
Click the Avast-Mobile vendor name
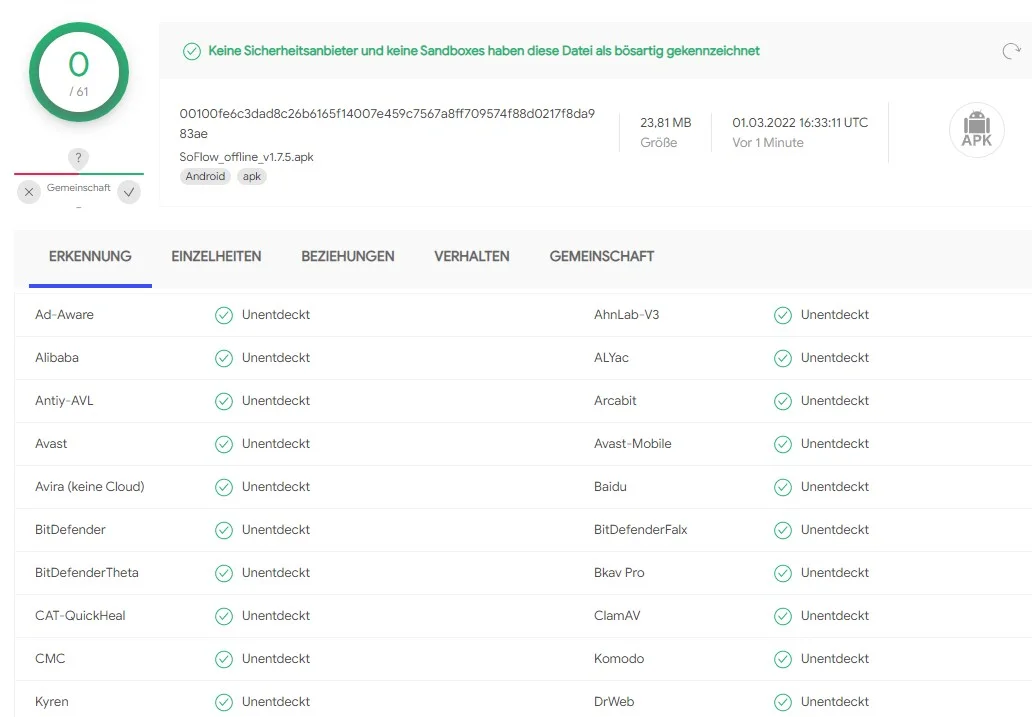point(632,444)
